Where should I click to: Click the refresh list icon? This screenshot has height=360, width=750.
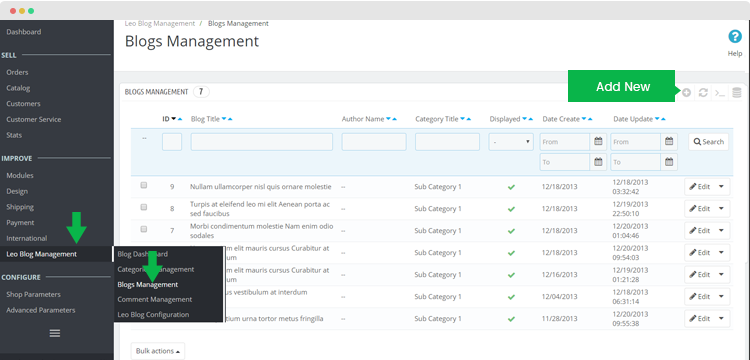(703, 93)
